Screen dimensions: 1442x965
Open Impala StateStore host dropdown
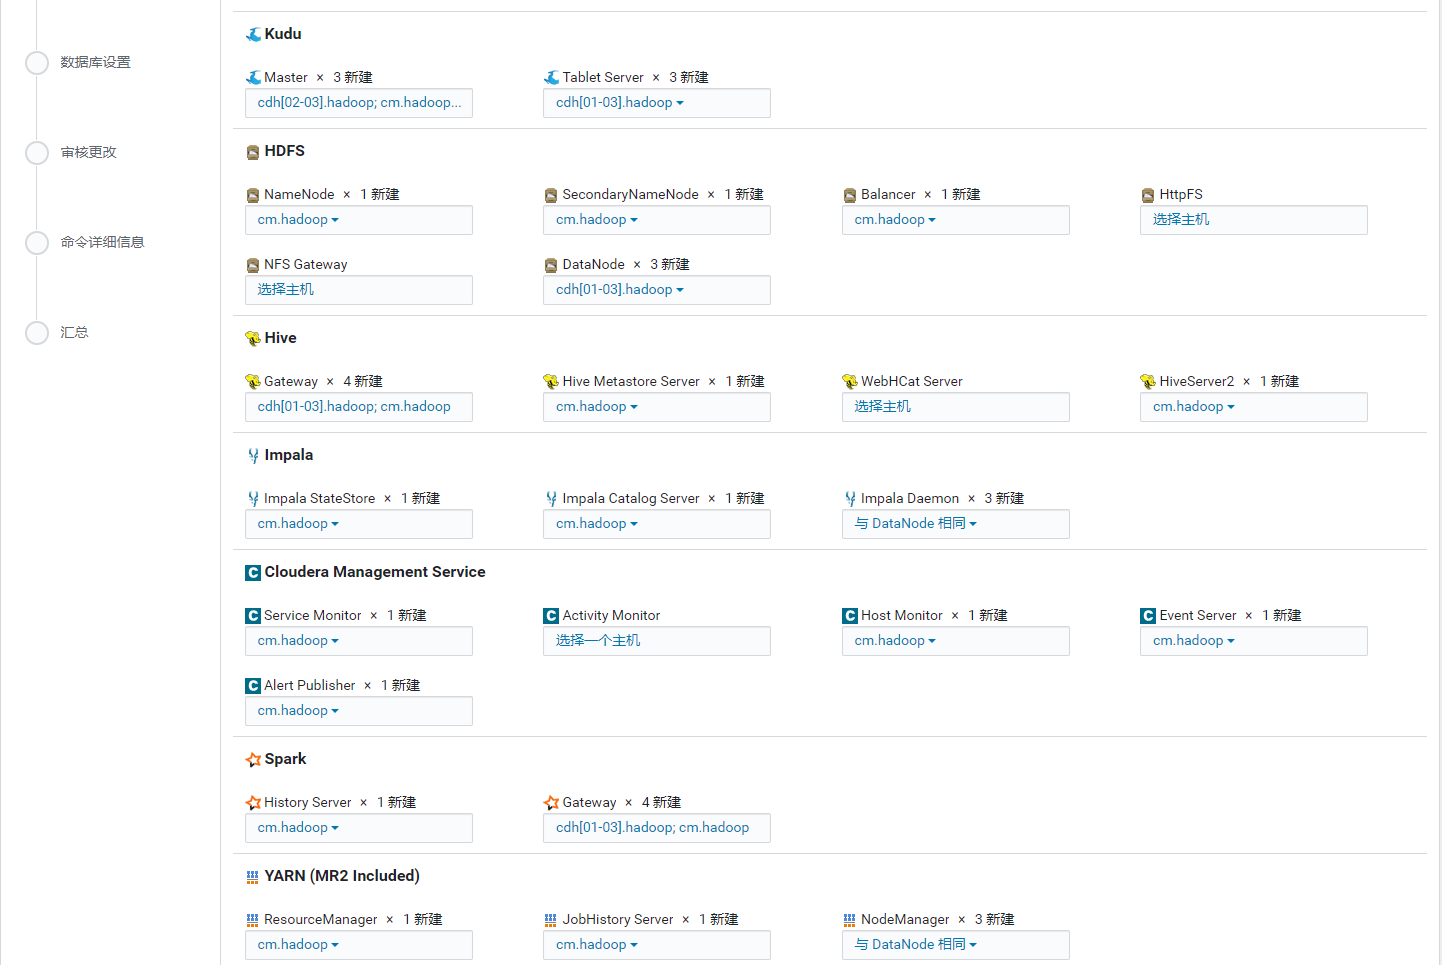[359, 524]
